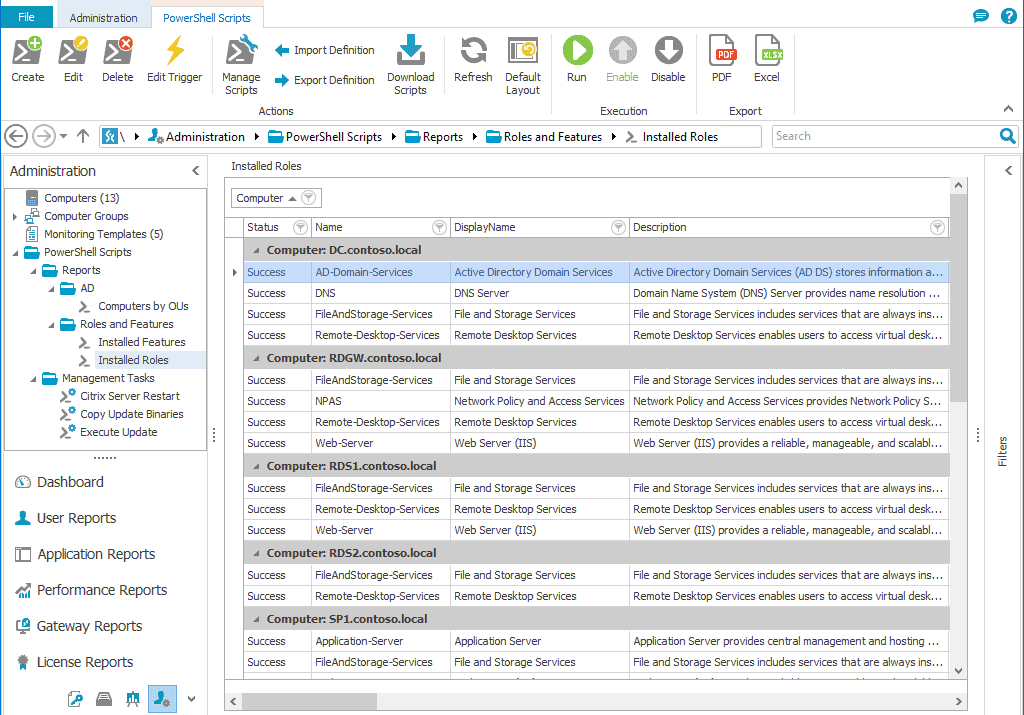Select Execute Update task

(x=118, y=432)
